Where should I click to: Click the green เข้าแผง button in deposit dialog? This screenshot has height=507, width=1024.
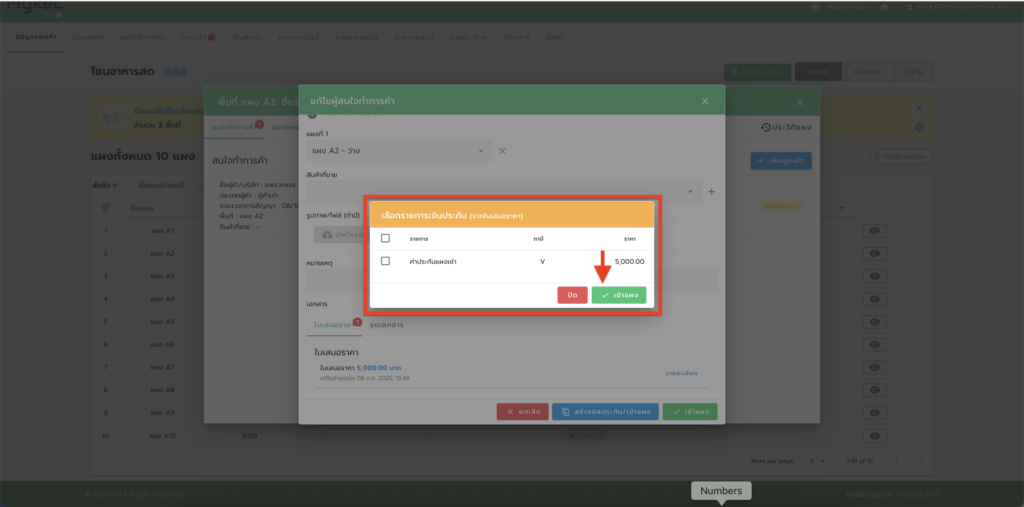point(618,295)
